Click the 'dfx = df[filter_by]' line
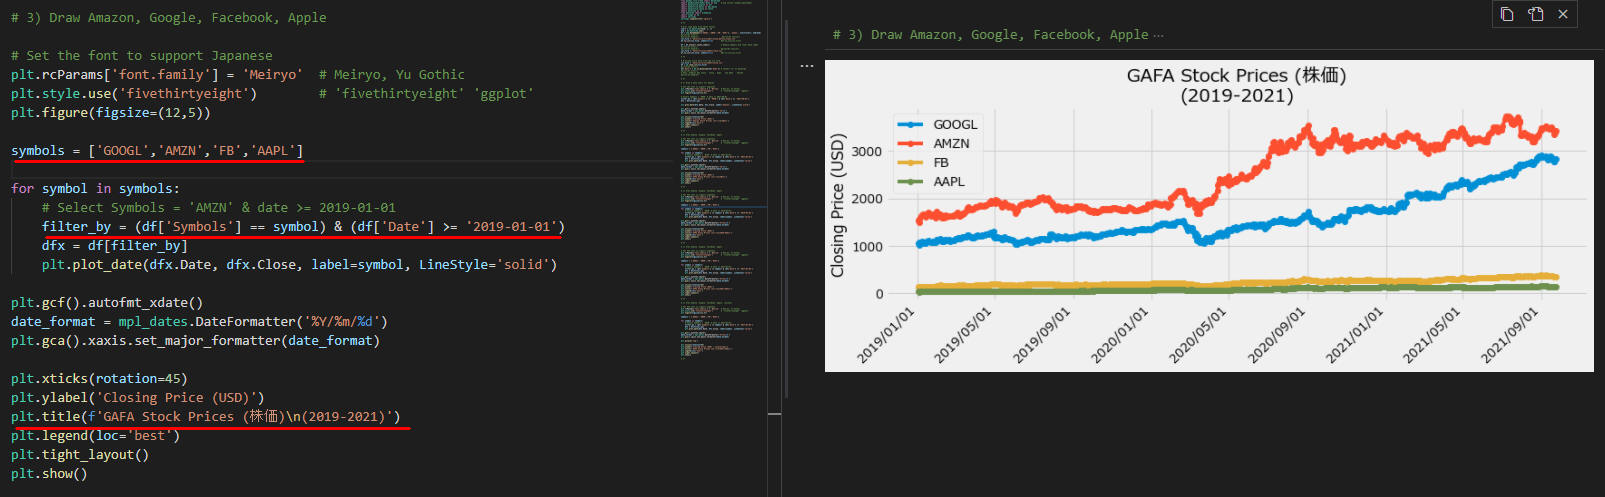Screen dimensions: 1605x497 (x=115, y=245)
